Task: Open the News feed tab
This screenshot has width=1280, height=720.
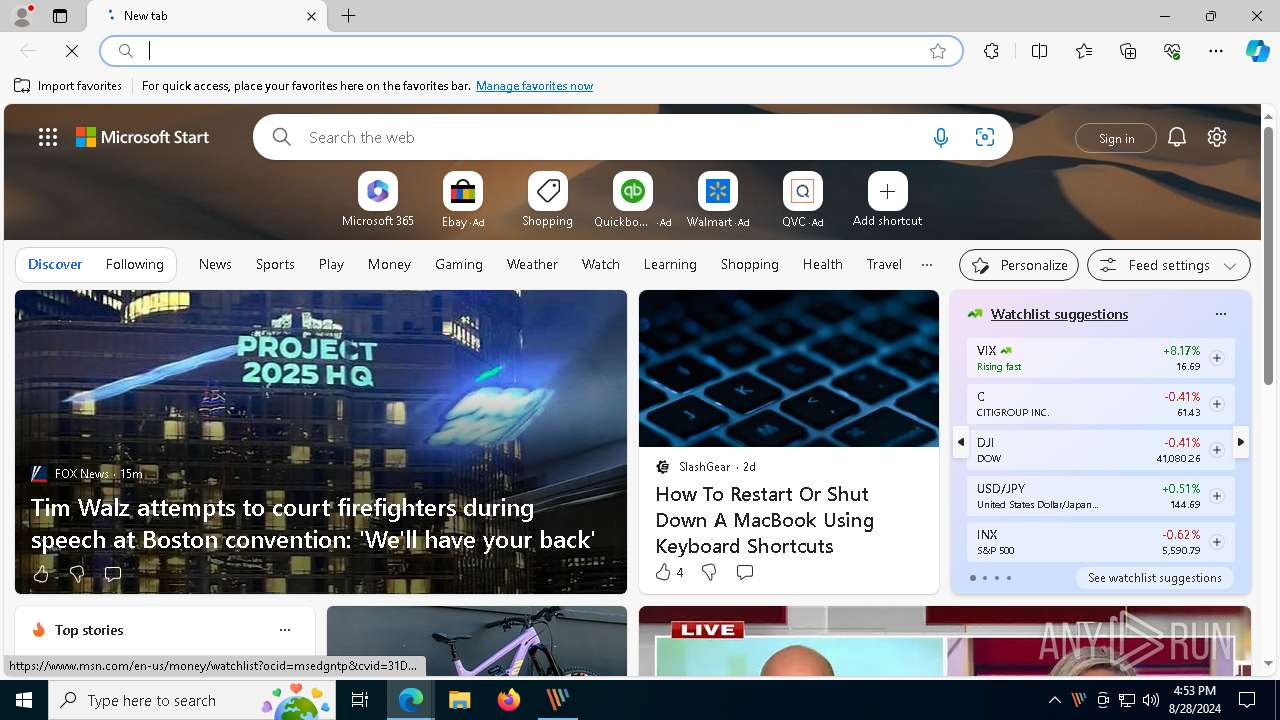Action: click(215, 264)
